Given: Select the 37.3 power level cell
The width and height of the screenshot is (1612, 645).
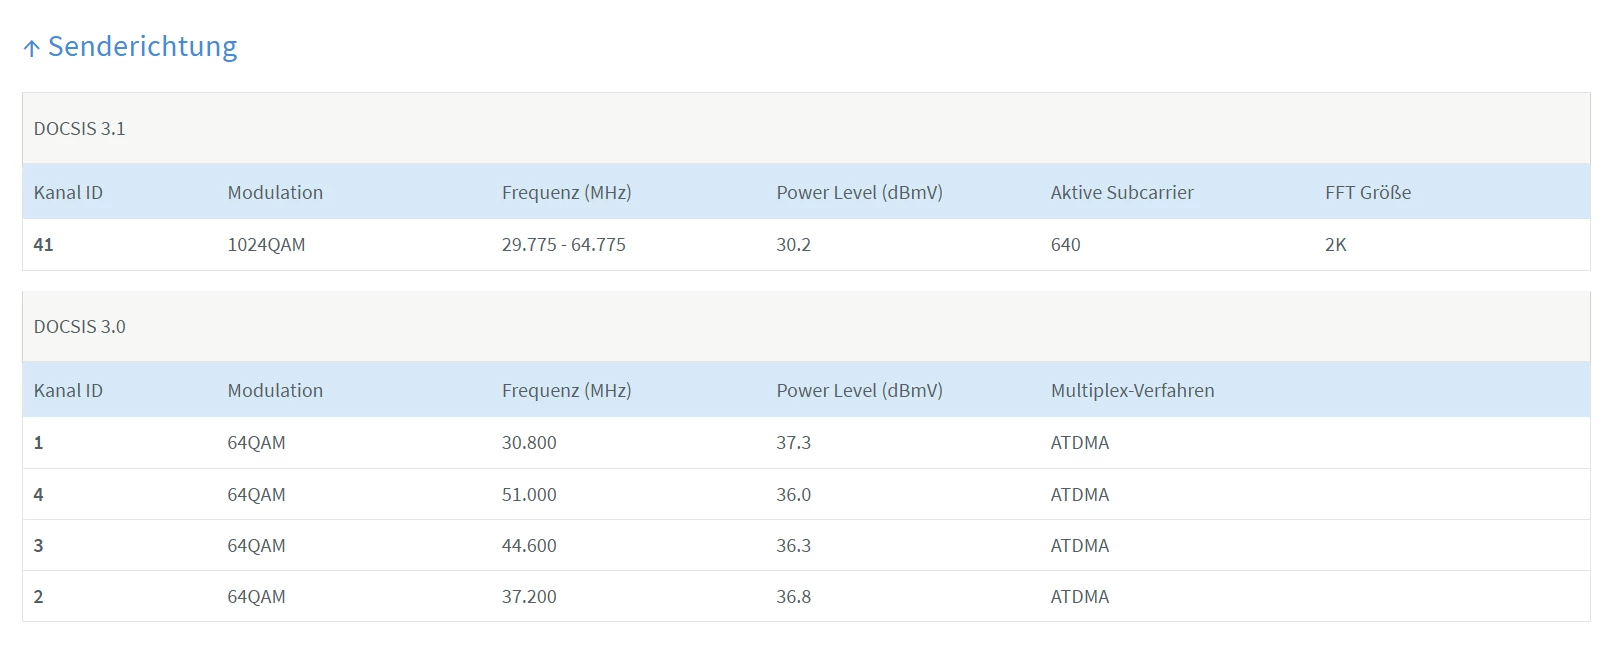Looking at the screenshot, I should [x=793, y=443].
